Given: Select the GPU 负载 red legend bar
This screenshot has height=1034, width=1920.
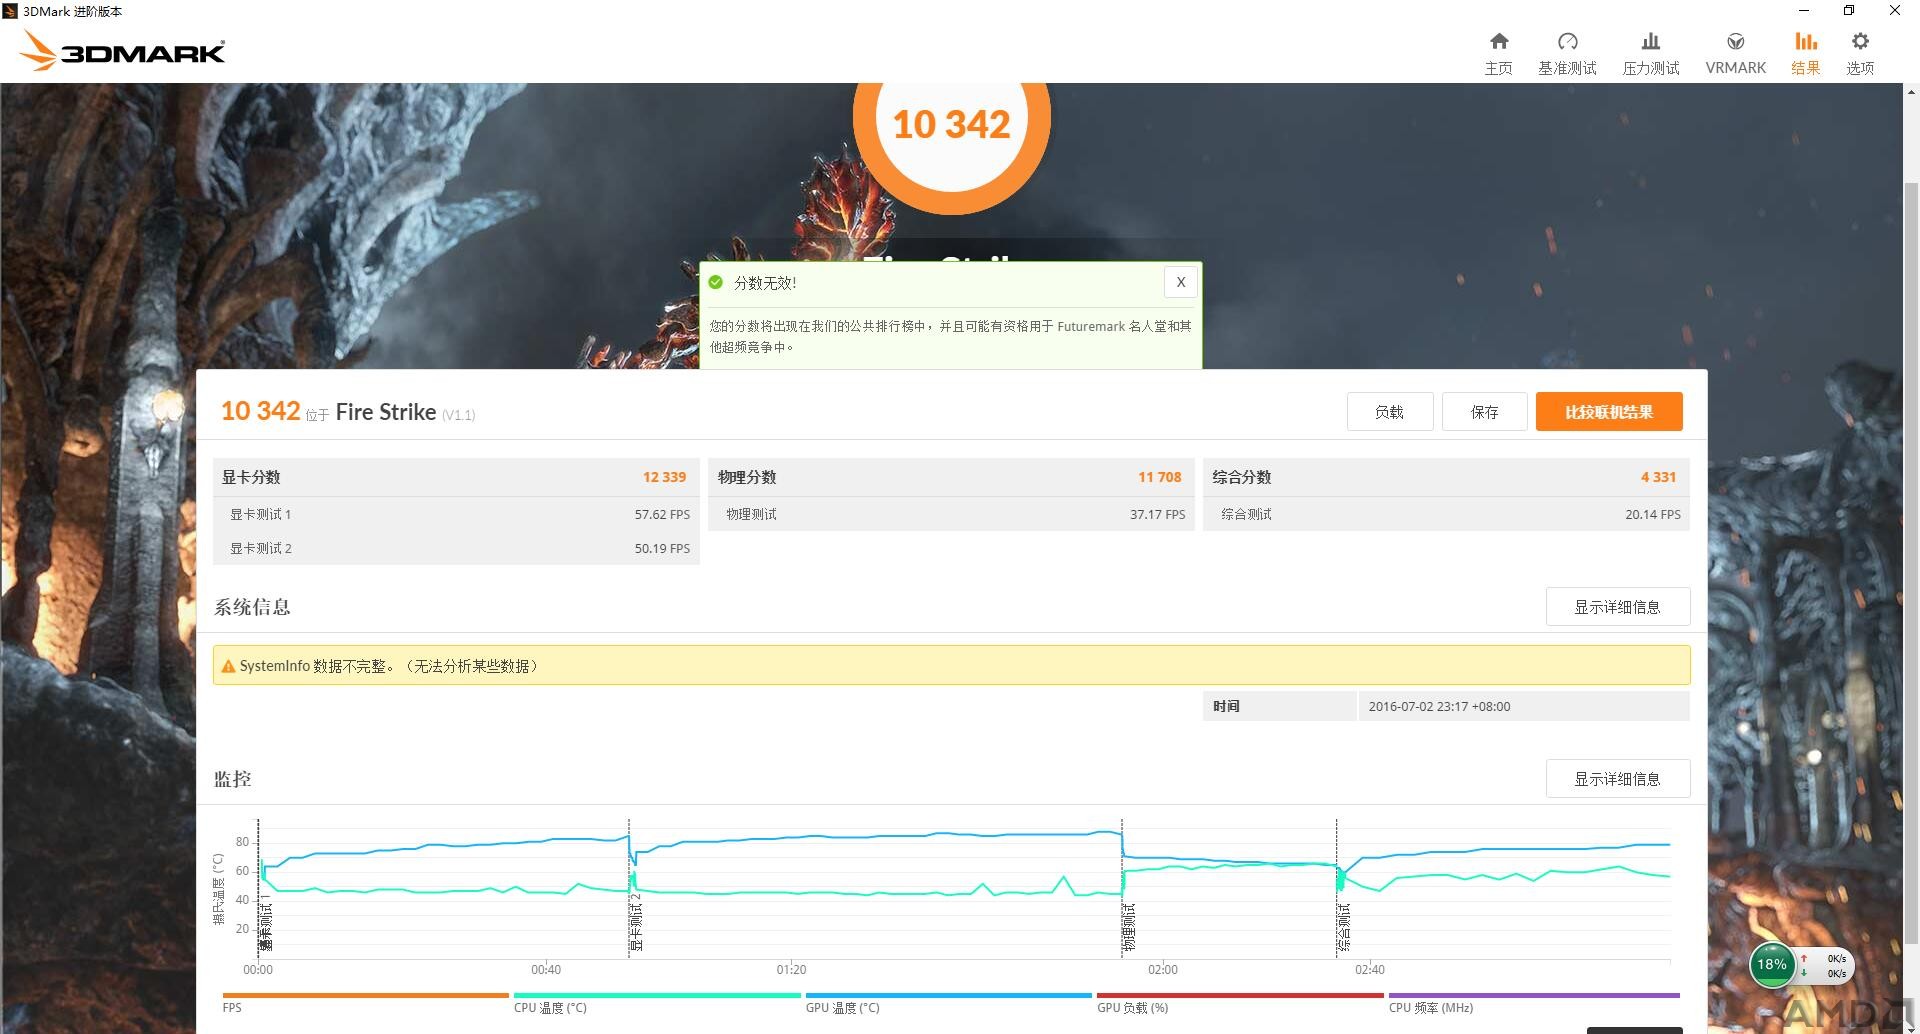Looking at the screenshot, I should (1240, 996).
